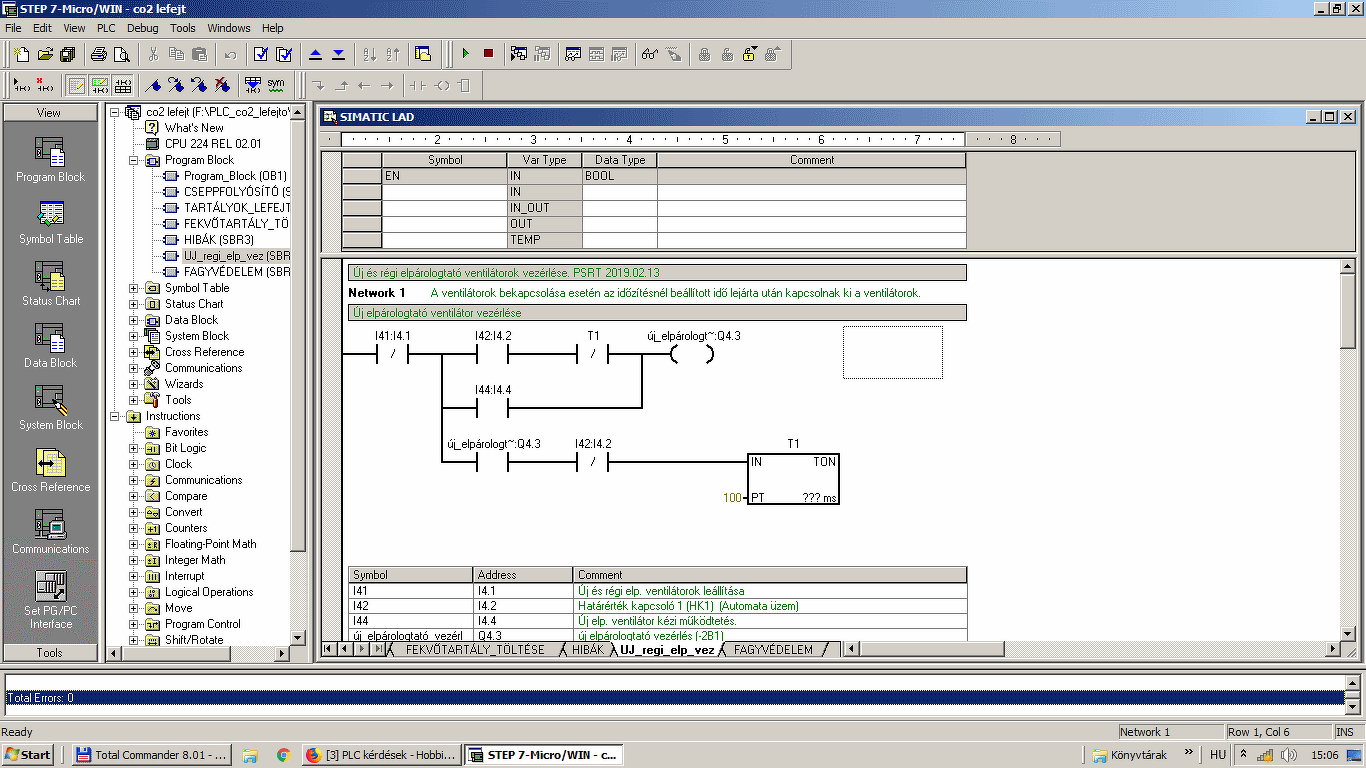Open Cross Reference from the View bar

point(50,470)
